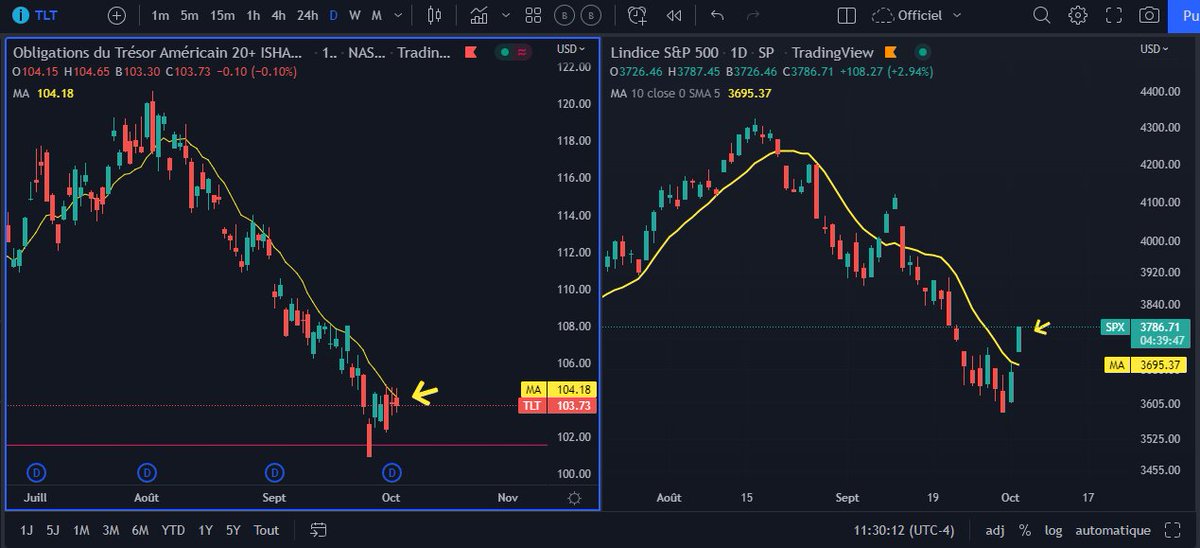The width and height of the screenshot is (1200, 548).
Task: Select the 5m timeframe
Action: point(190,15)
